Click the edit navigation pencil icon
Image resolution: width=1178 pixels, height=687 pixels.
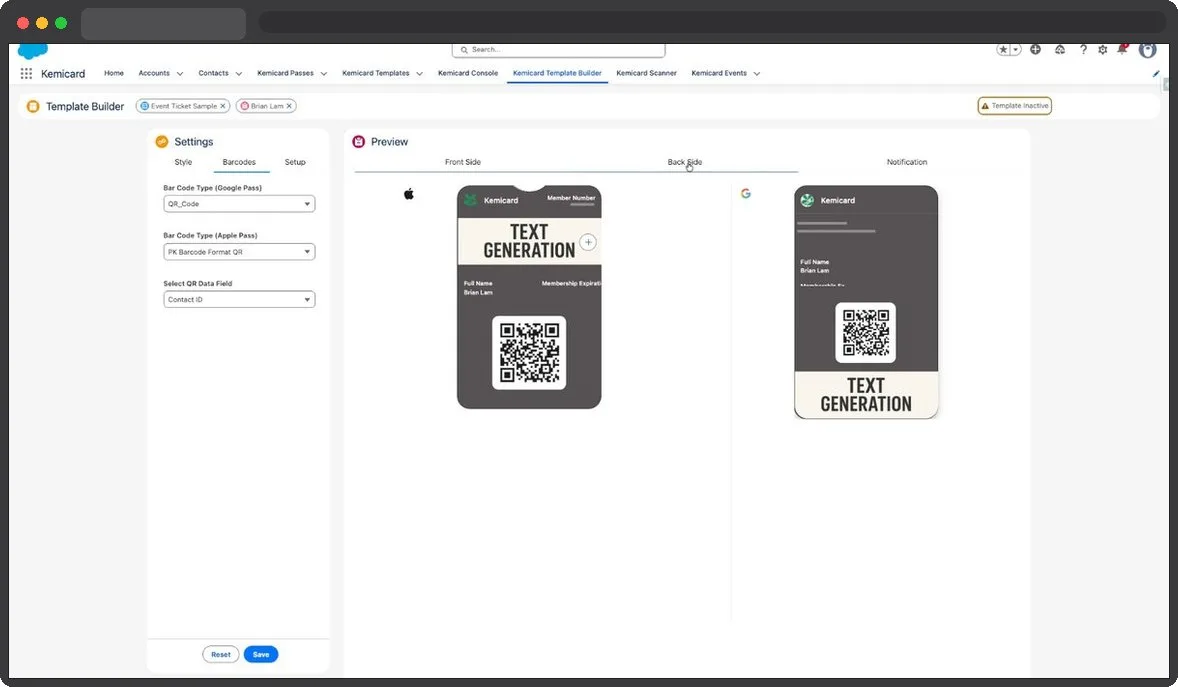[1155, 74]
